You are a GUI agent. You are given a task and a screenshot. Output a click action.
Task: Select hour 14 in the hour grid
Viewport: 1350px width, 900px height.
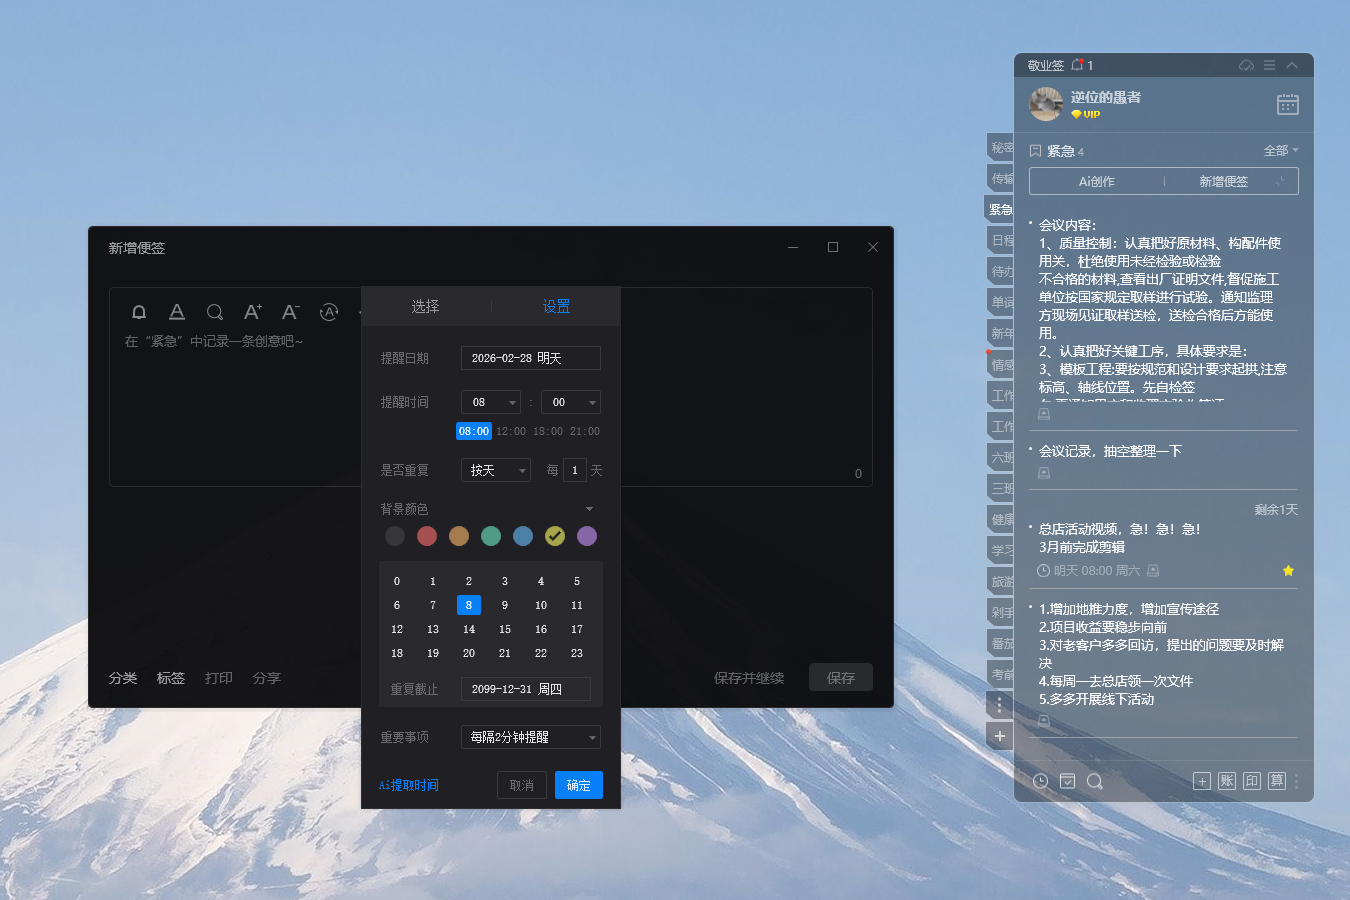click(468, 629)
